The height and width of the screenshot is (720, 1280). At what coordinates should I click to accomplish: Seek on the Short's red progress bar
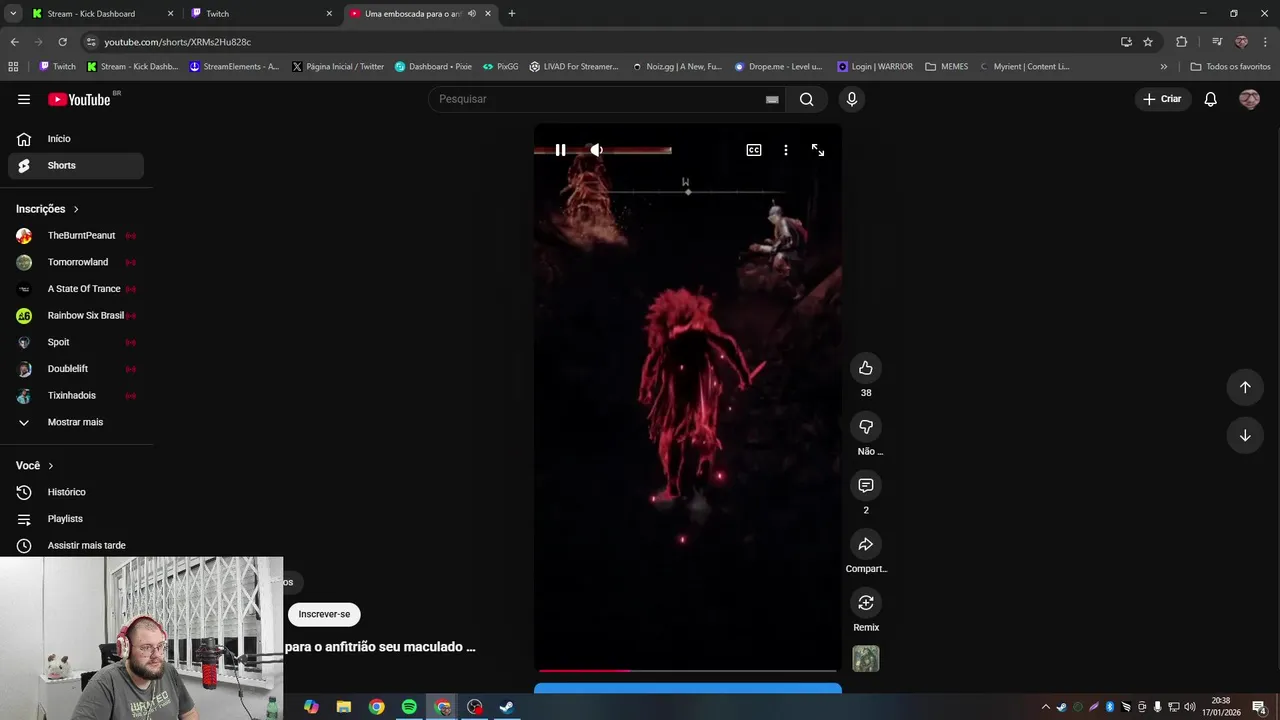688,671
